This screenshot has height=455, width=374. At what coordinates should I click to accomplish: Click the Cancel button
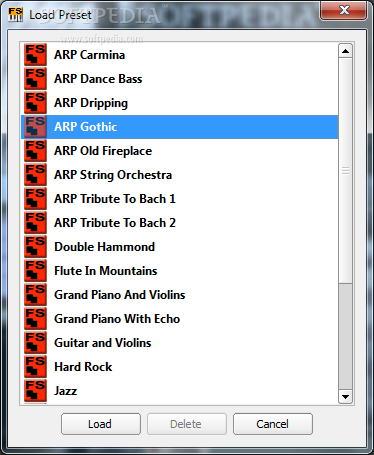(x=273, y=424)
